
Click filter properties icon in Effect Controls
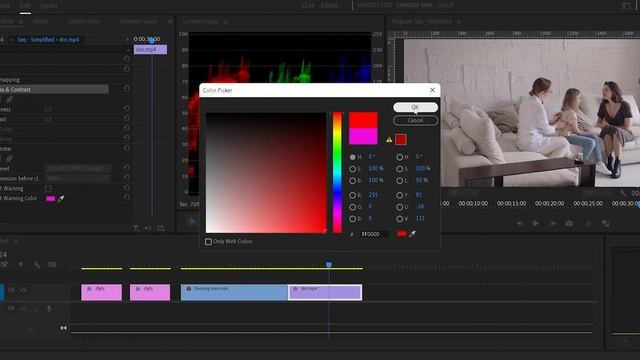[x=136, y=228]
